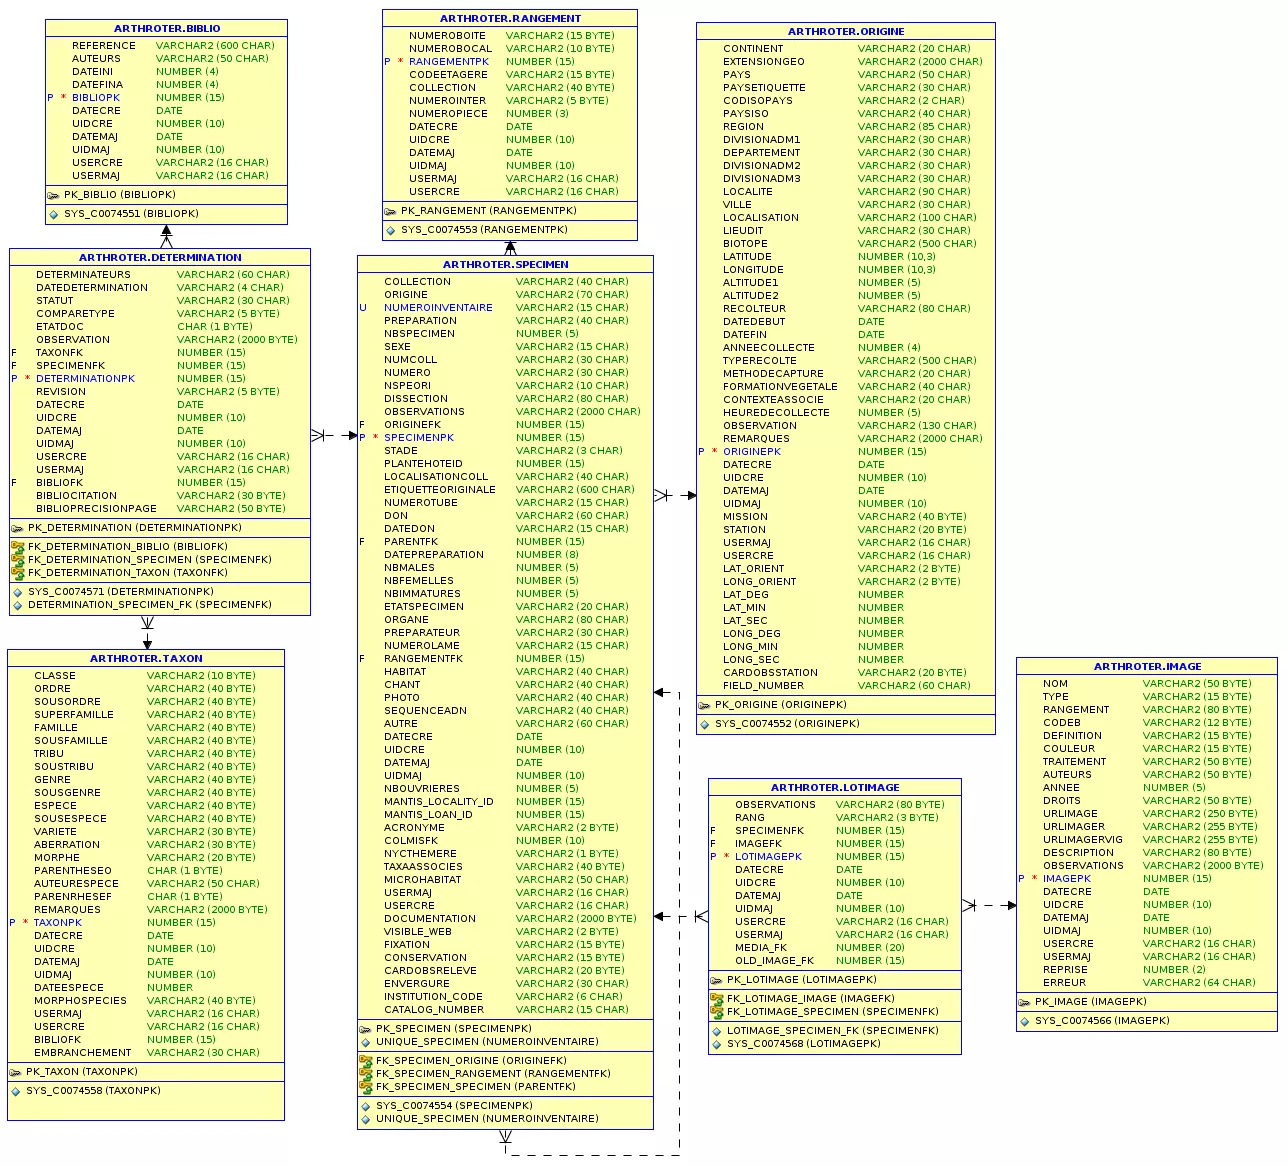Click the key icon beside PK_BIBLIO
1288x1166 pixels.
coord(54,195)
